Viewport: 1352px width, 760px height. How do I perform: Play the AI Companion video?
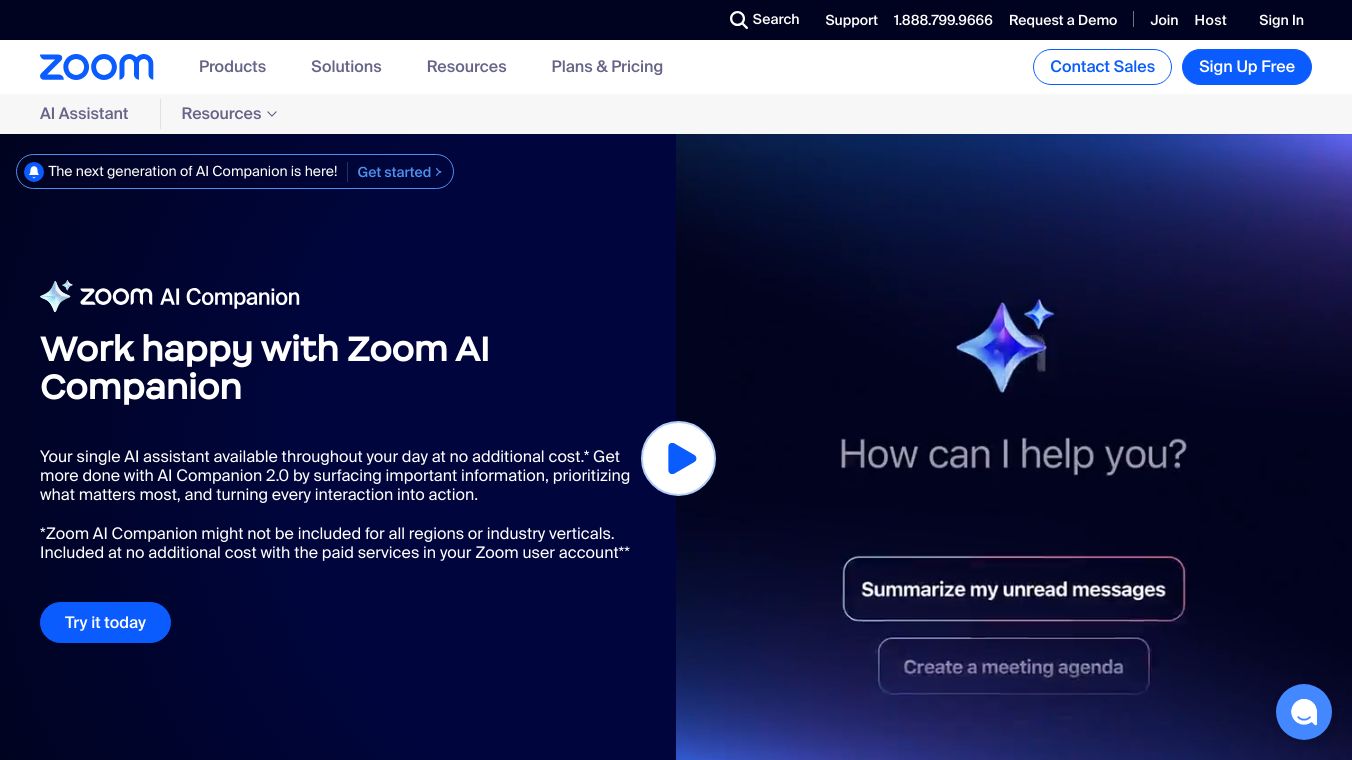pos(678,459)
